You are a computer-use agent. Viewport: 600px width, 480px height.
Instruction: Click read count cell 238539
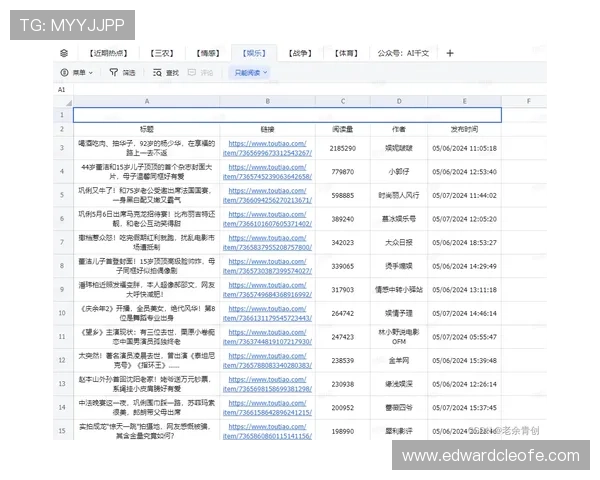(x=343, y=361)
